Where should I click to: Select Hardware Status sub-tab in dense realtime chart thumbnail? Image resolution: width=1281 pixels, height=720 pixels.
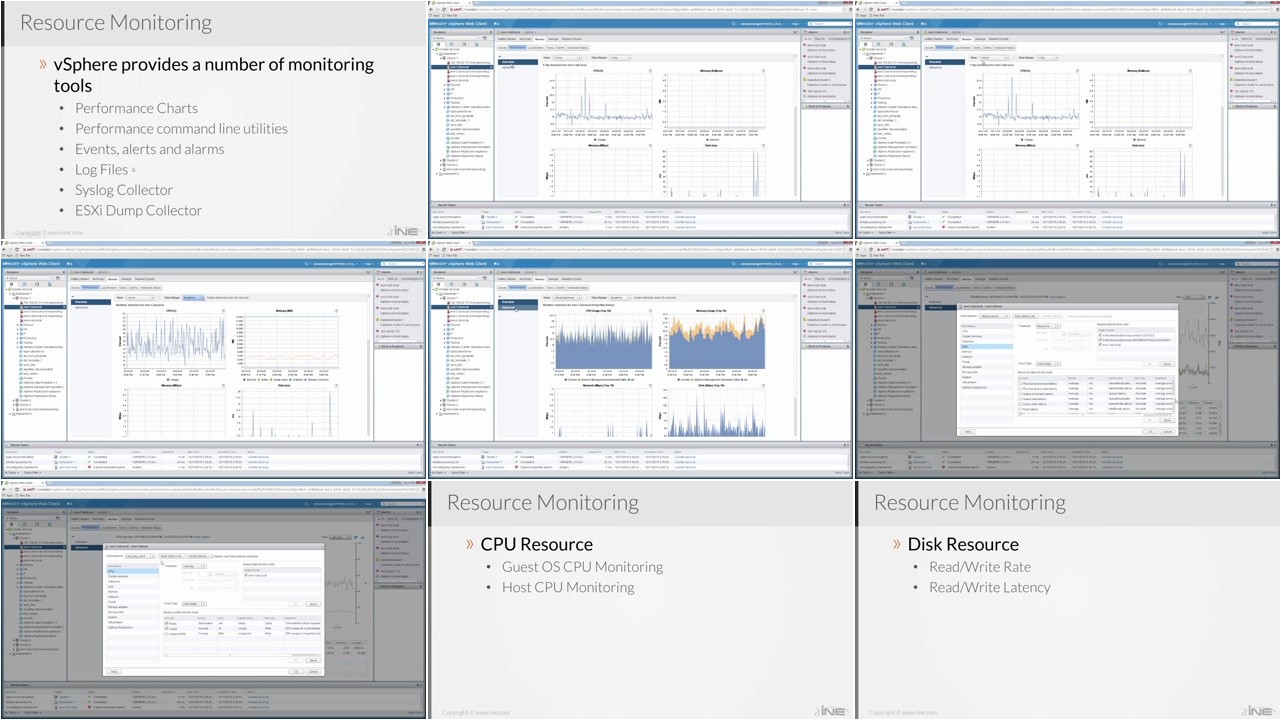pyautogui.click(x=151, y=288)
